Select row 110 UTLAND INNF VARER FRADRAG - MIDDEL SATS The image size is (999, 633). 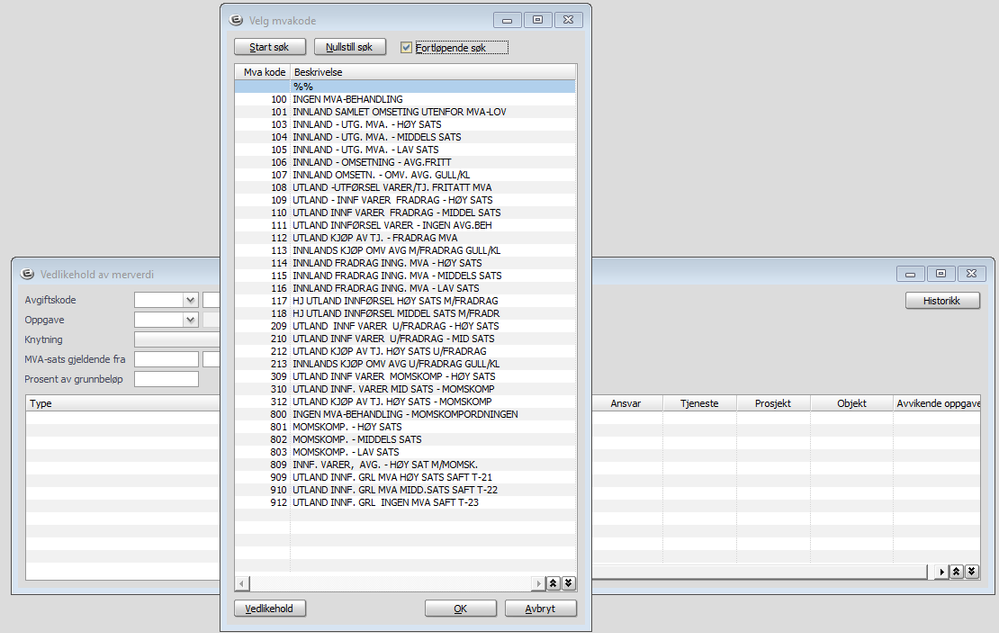pyautogui.click(x=405, y=213)
